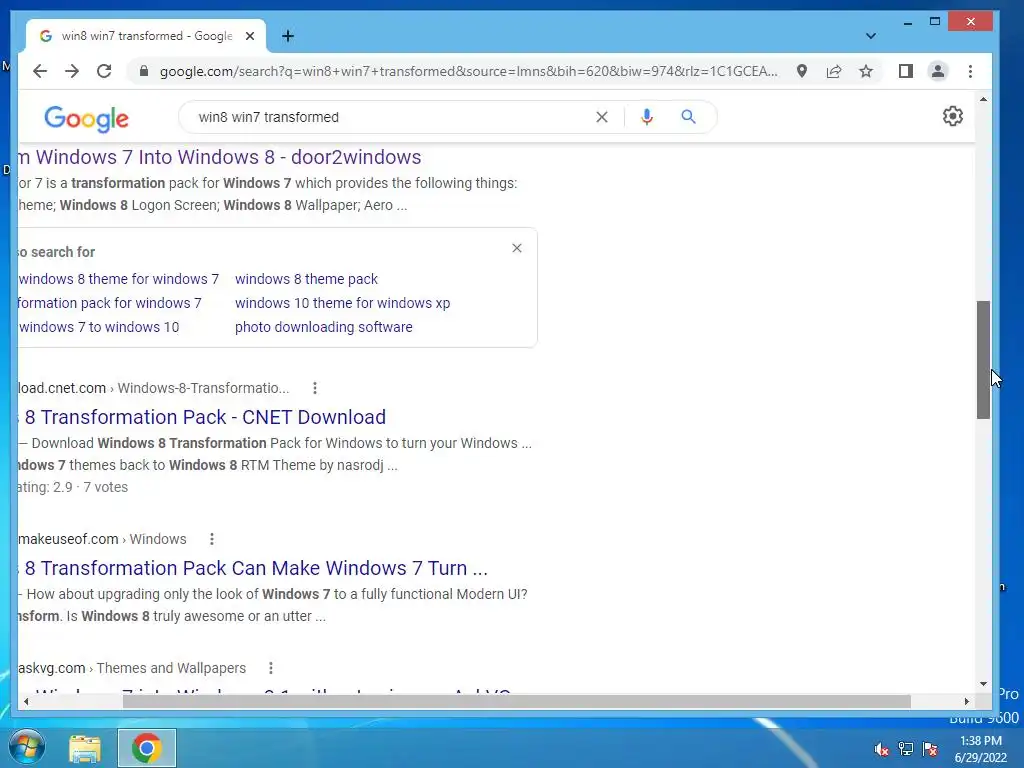The image size is (1024, 768).
Task: Clear the search box with X
Action: click(602, 117)
